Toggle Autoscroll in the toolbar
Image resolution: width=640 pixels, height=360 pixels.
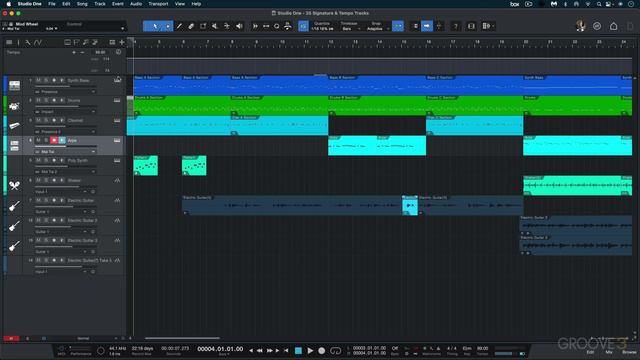427,26
